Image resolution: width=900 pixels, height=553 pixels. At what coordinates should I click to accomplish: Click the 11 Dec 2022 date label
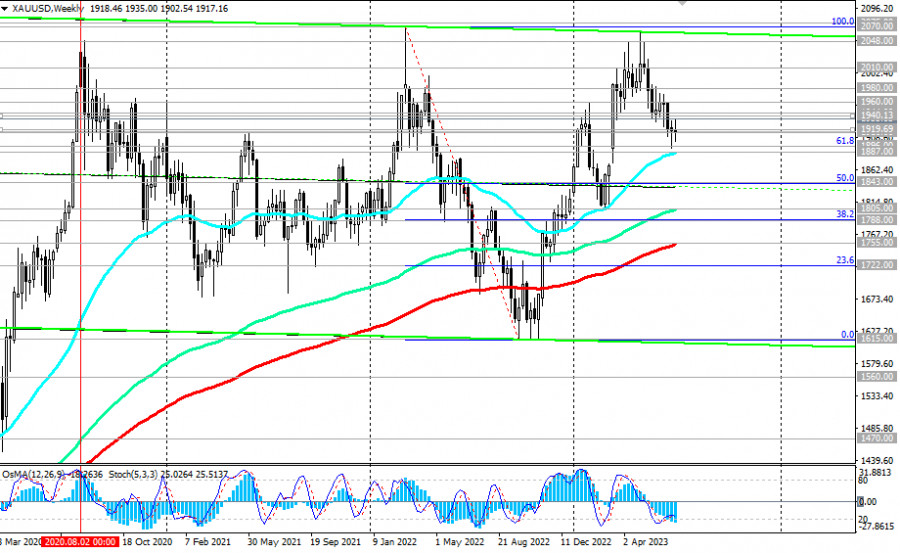click(x=586, y=542)
